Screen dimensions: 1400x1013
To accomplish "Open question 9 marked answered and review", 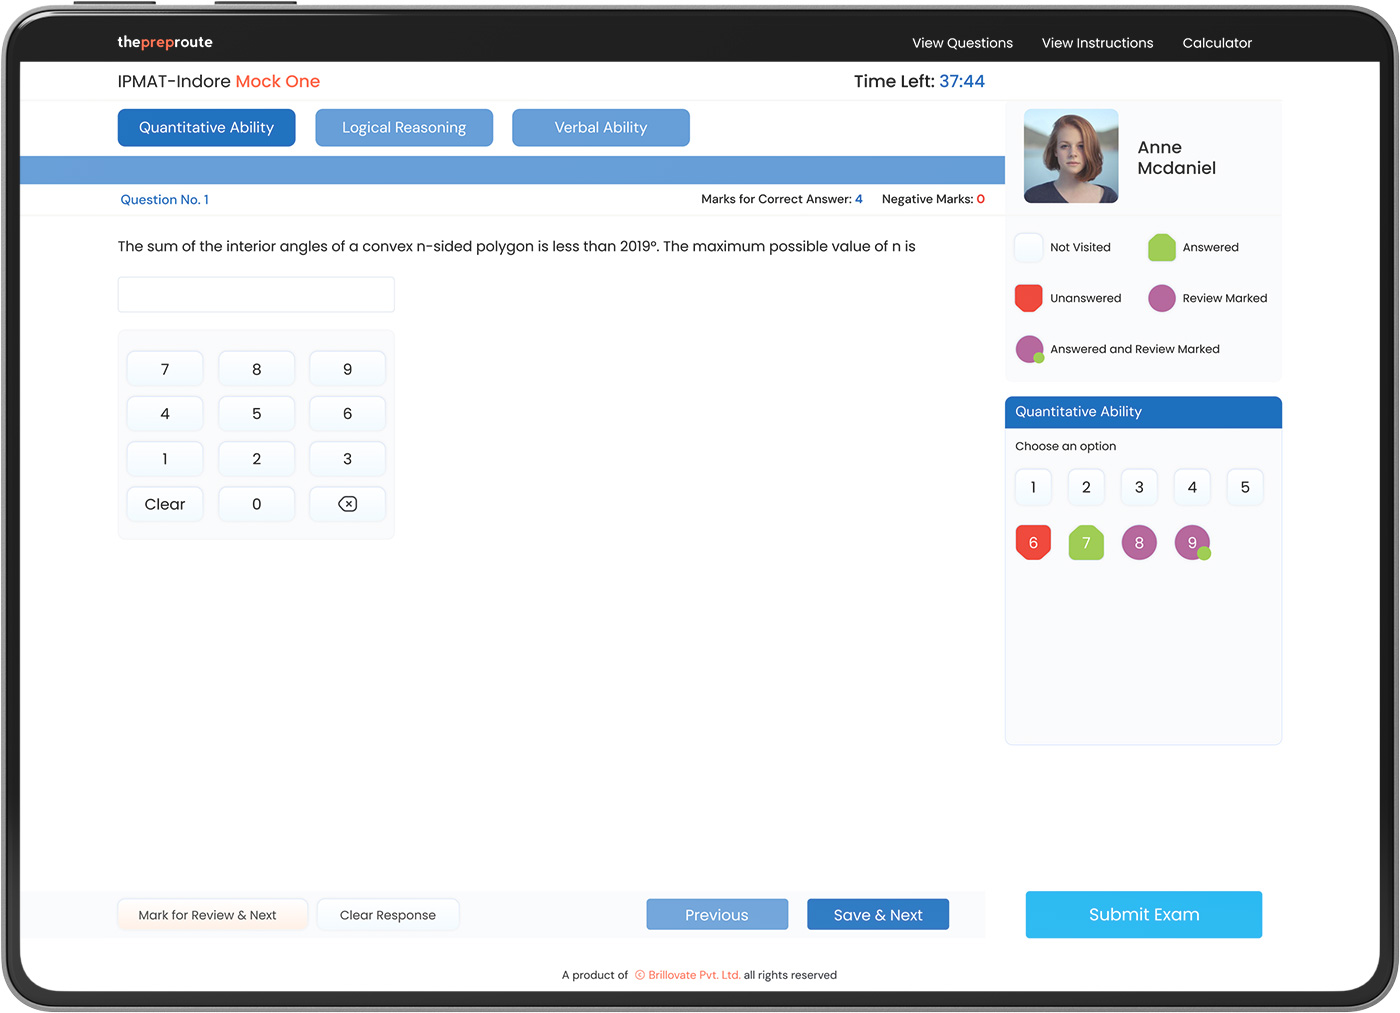I will tap(1192, 543).
